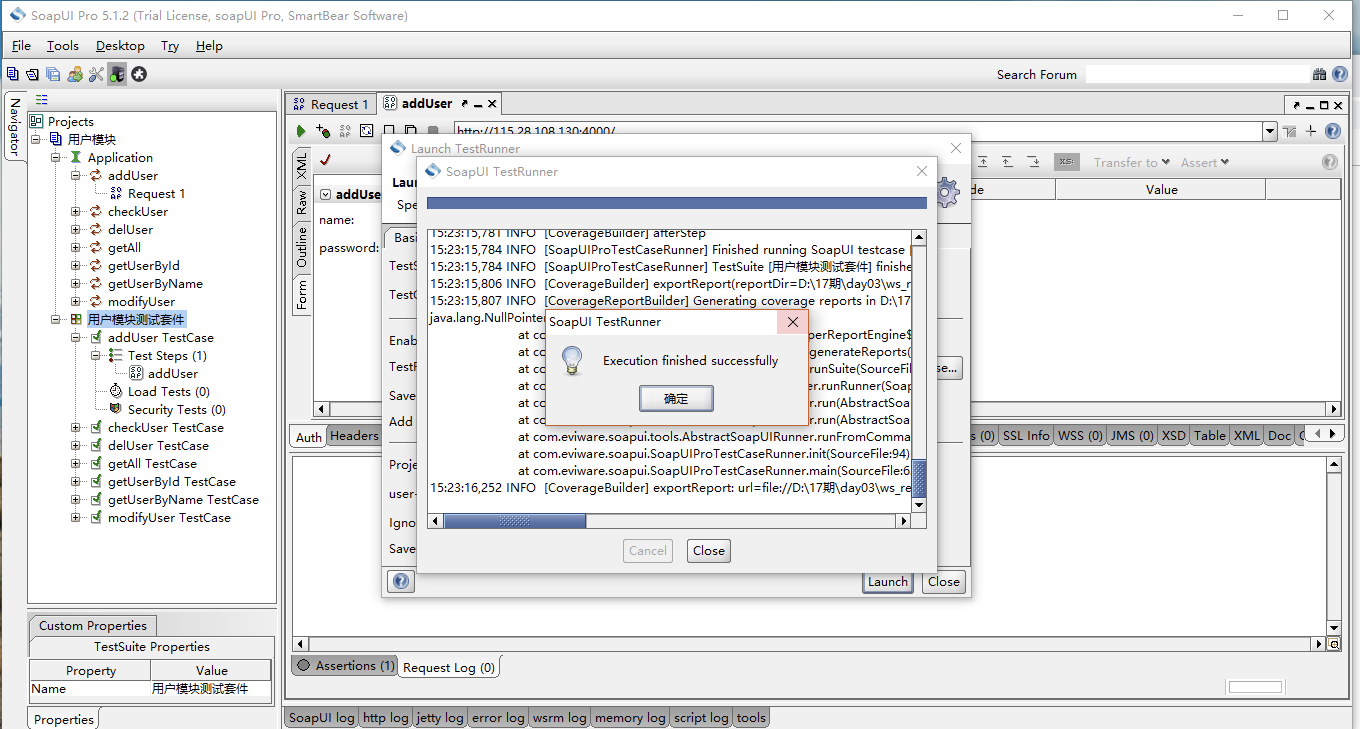Open the File menu
Screen dimensions: 1360x729
(x=21, y=46)
